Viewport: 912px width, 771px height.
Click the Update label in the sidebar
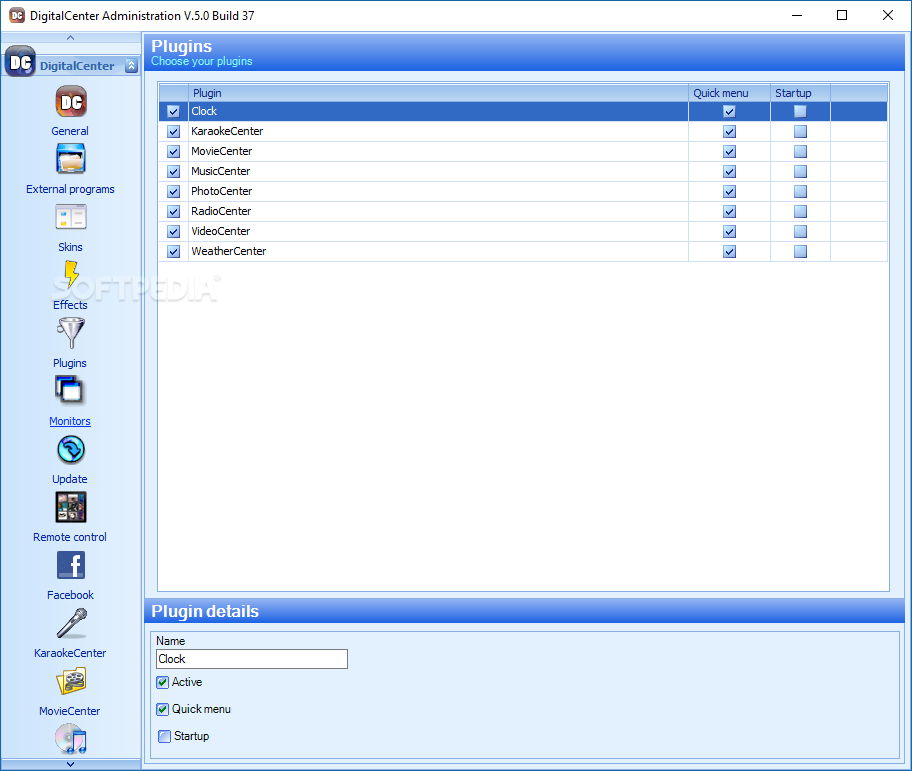70,479
